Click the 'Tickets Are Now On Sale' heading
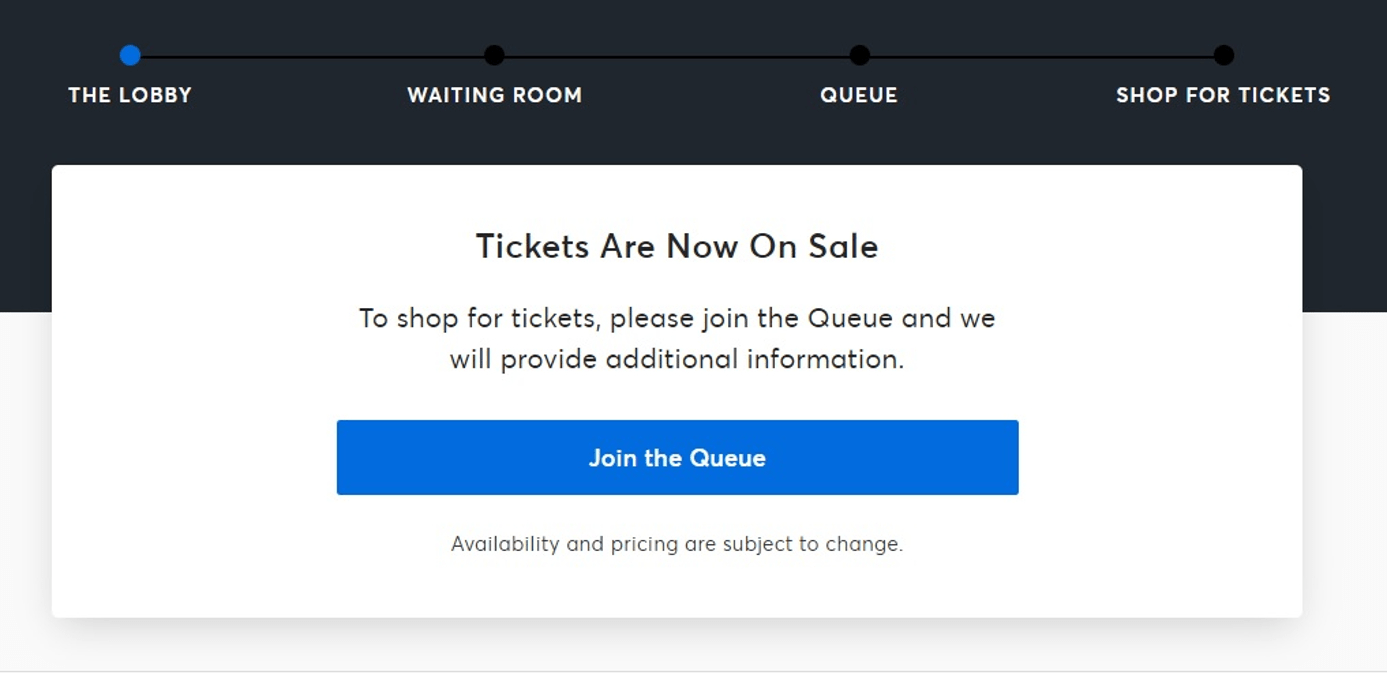Image resolution: width=1387 pixels, height=675 pixels. 677,245
